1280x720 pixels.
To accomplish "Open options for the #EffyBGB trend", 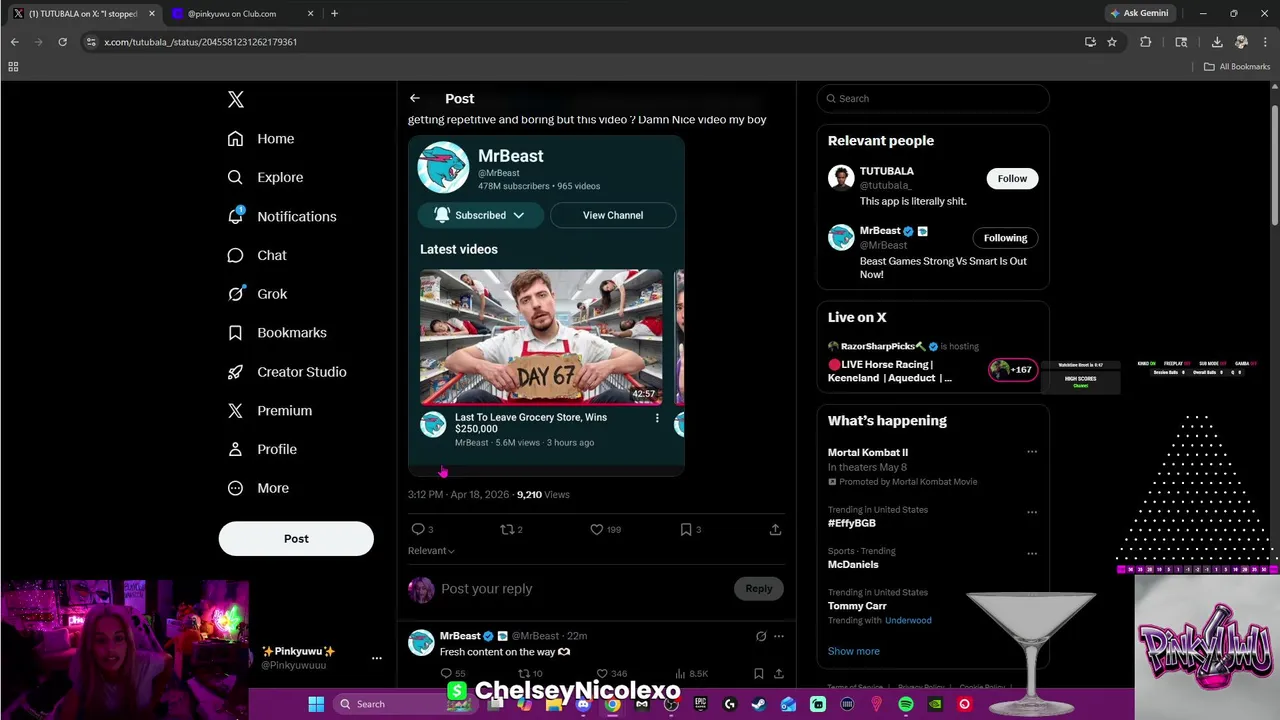I will click(x=1032, y=512).
